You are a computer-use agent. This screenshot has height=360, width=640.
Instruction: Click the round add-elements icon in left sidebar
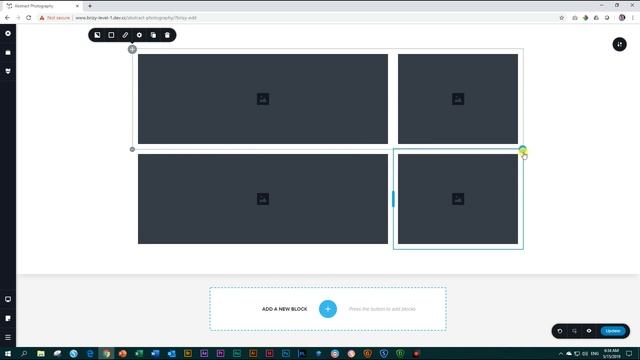tap(8, 33)
